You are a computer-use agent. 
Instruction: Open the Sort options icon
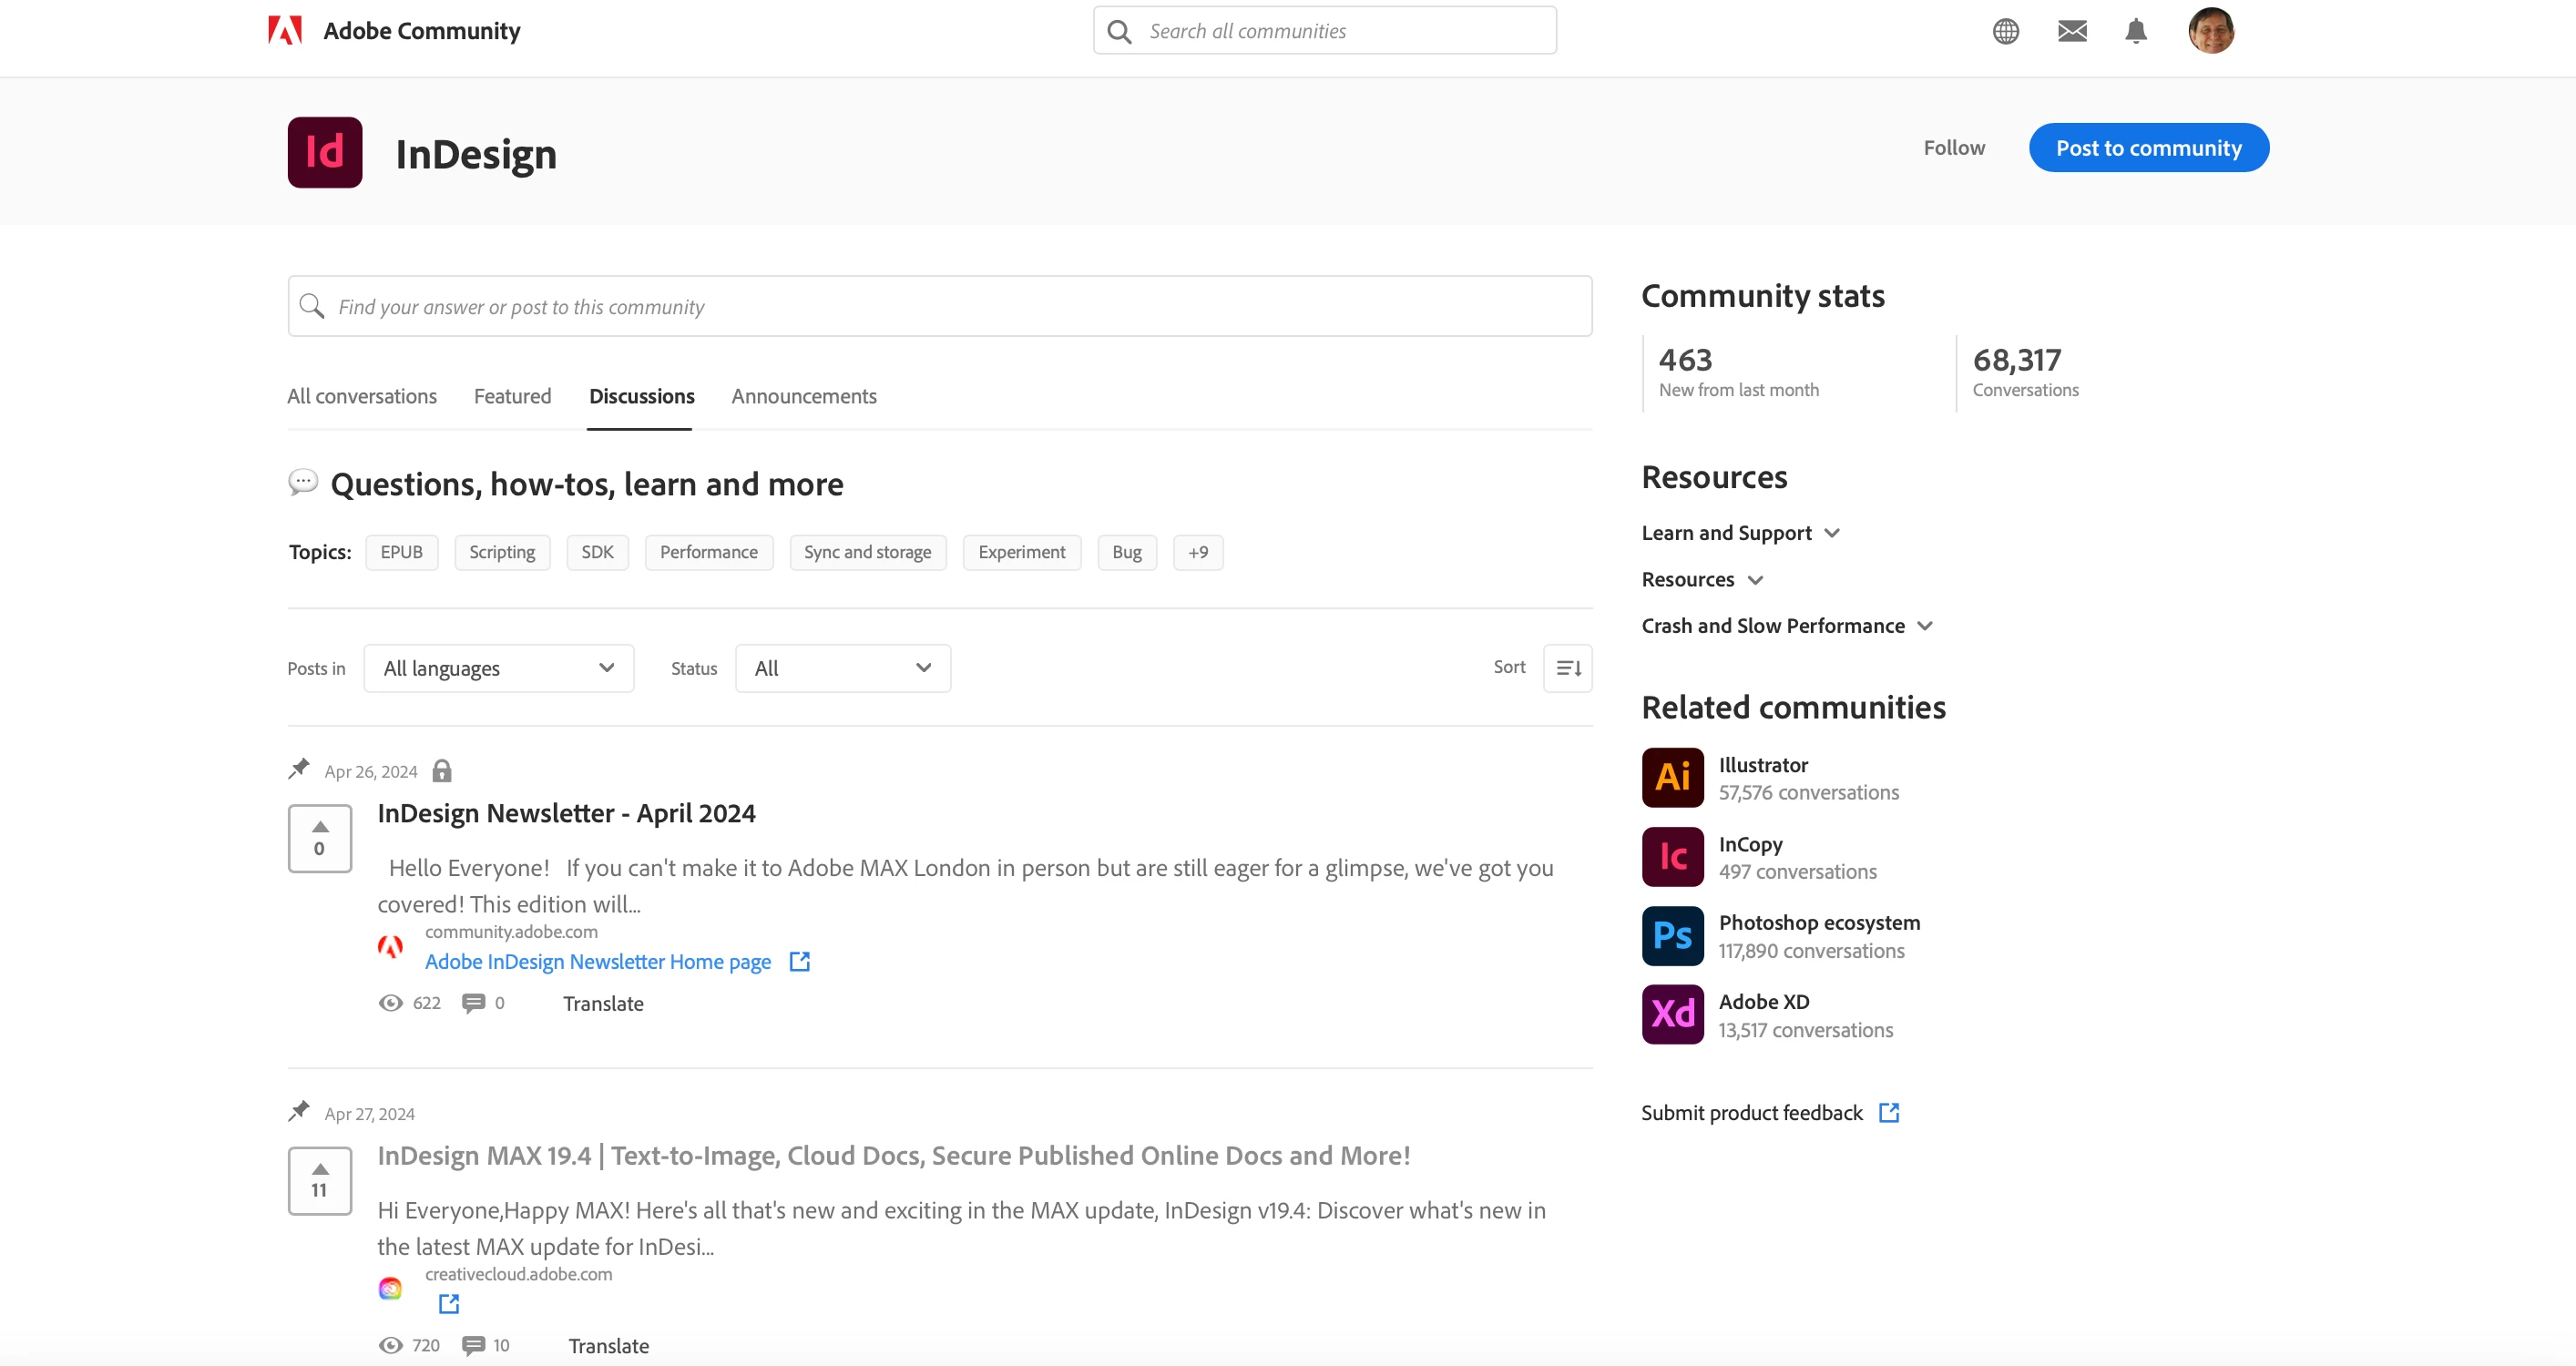point(1567,668)
